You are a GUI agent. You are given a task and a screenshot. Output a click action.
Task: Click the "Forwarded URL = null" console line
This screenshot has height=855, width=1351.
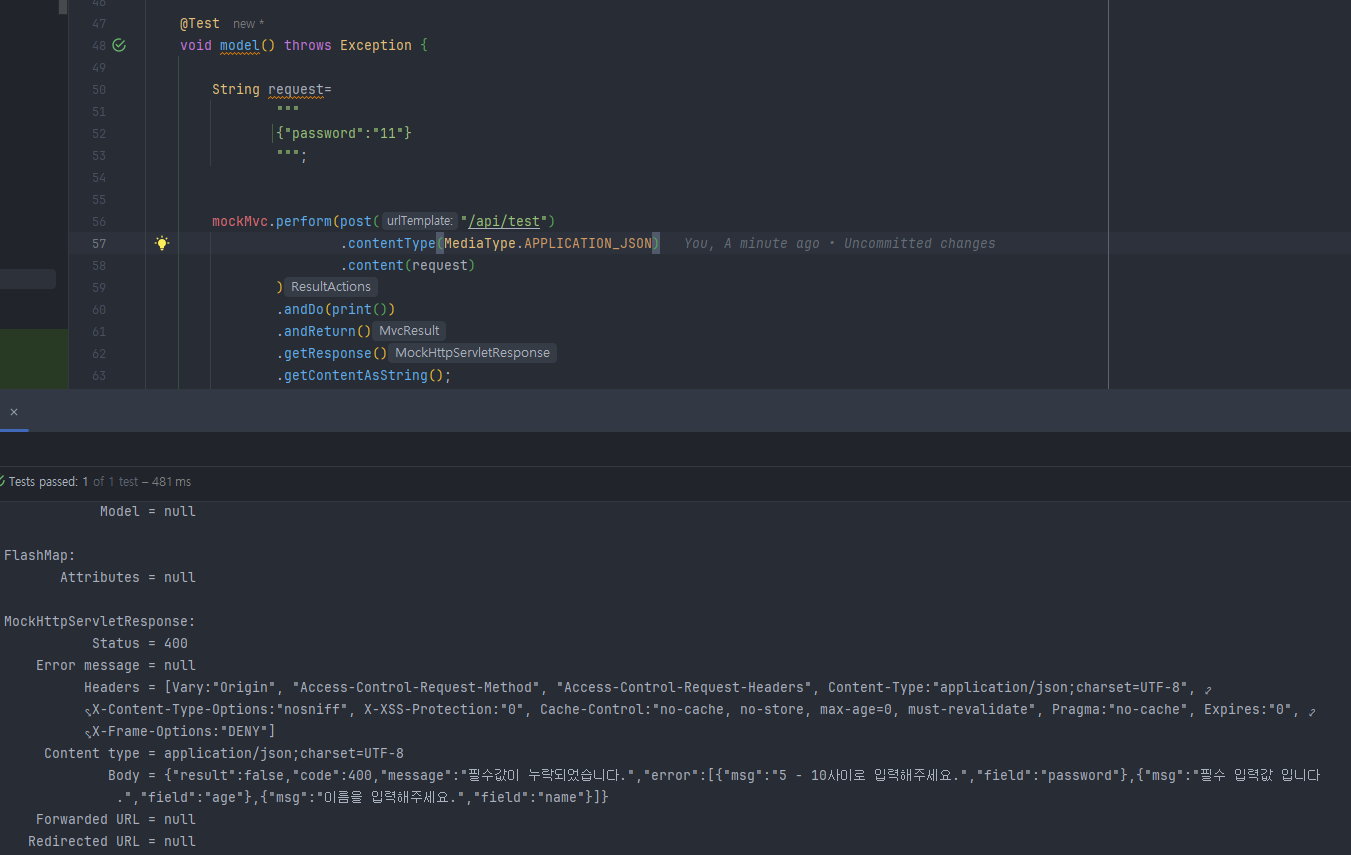pyautogui.click(x=116, y=819)
